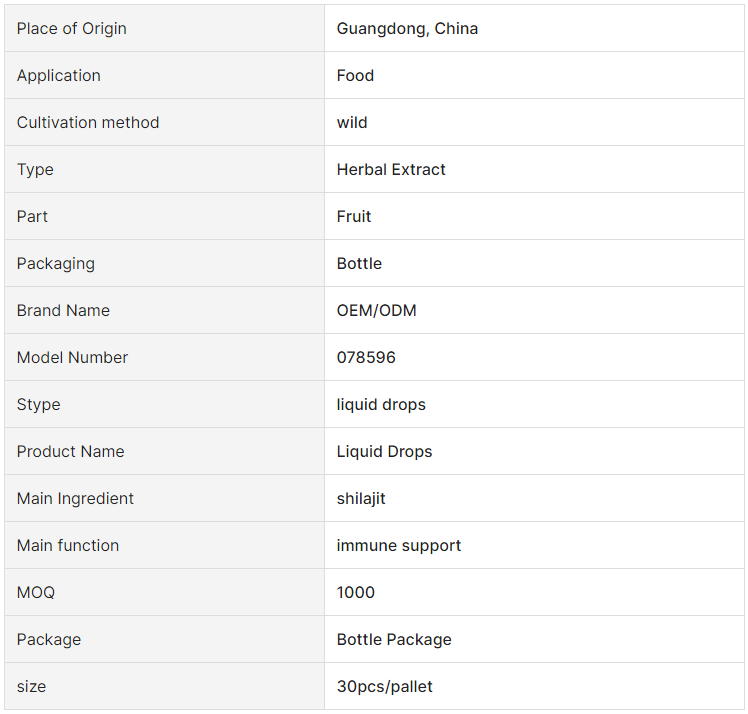
Task: Click the shilajit main ingredient value
Action: pos(361,499)
